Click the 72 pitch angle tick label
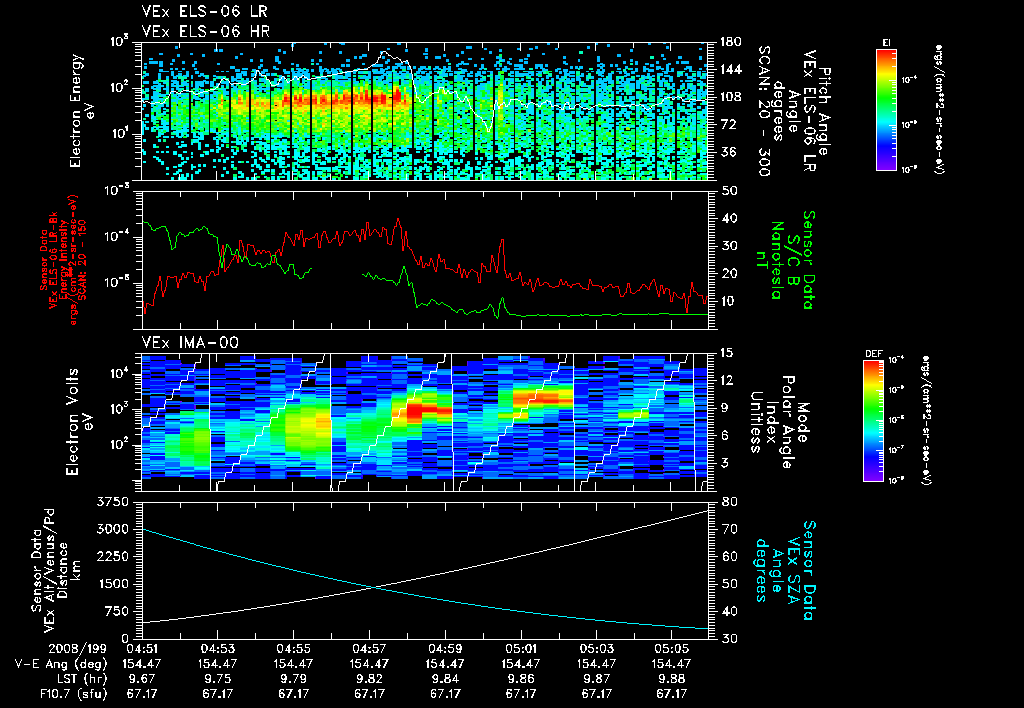 pos(728,124)
